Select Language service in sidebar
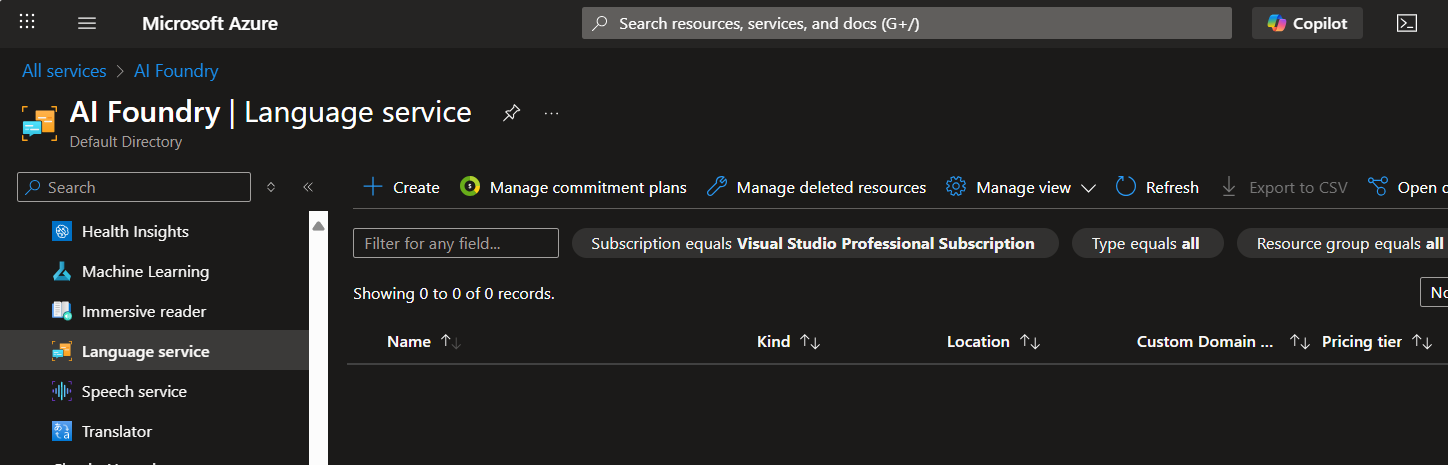 [154, 351]
